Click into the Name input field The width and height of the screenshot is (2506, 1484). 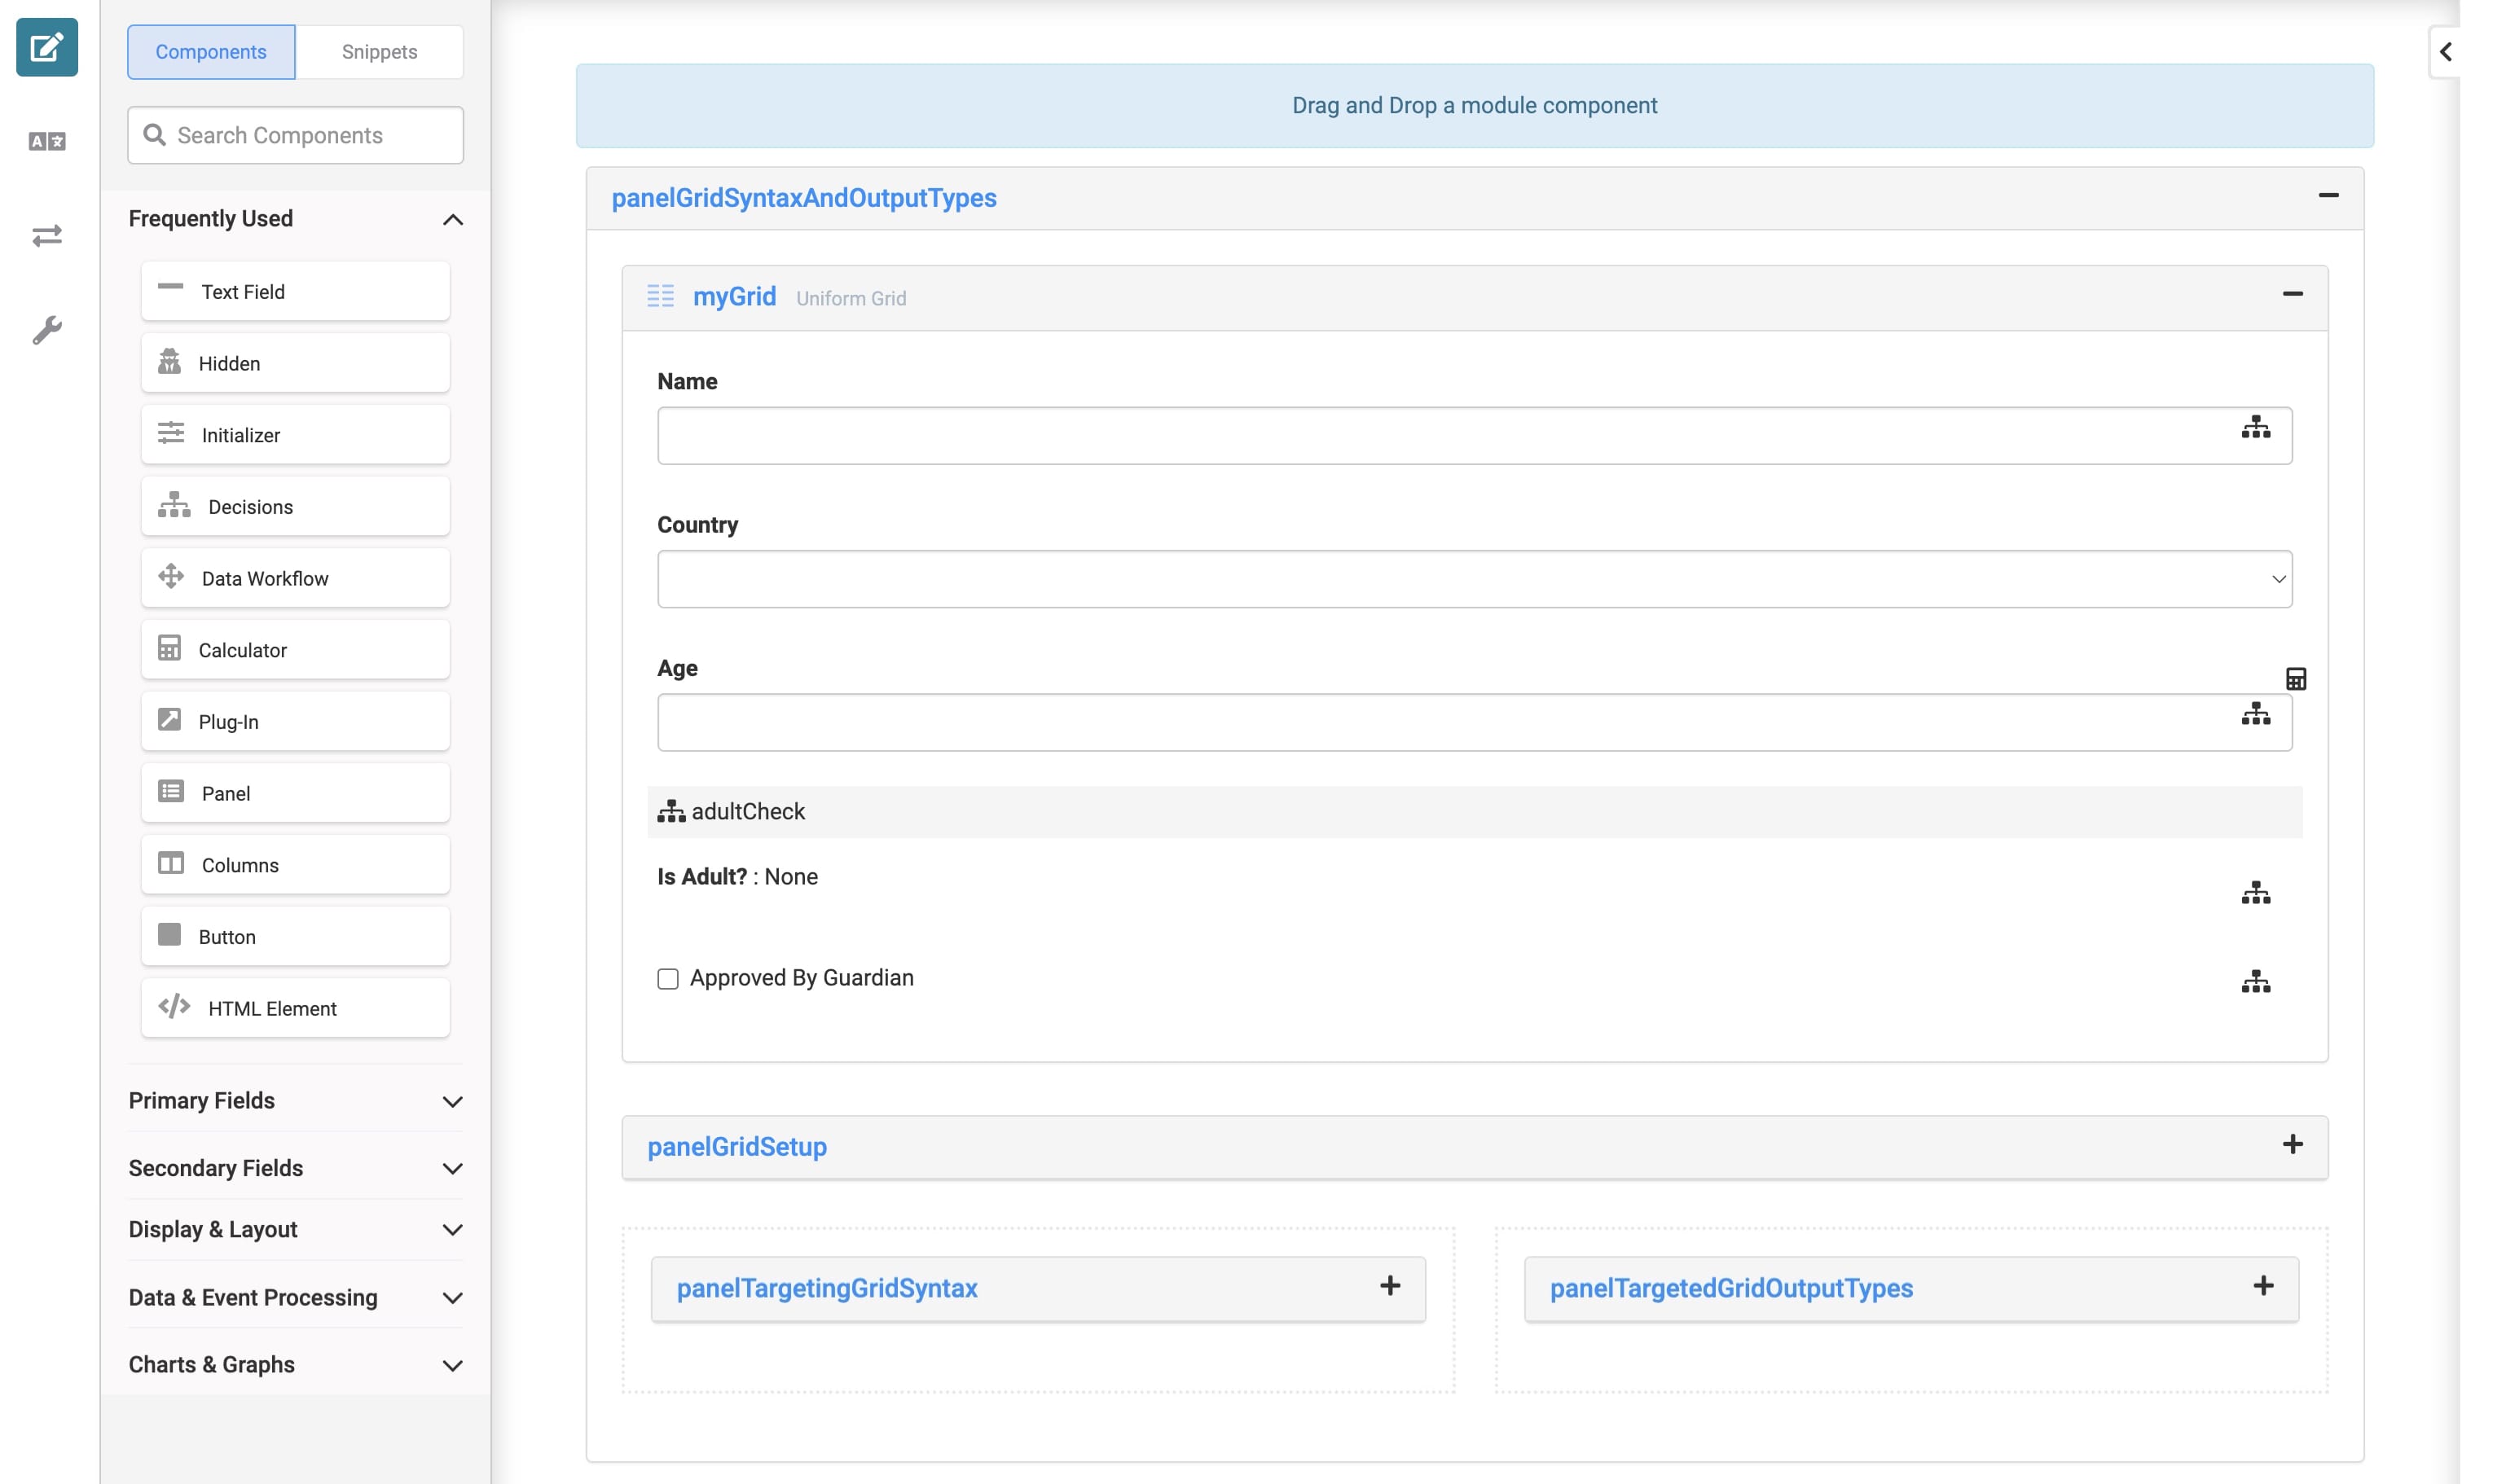(1475, 435)
